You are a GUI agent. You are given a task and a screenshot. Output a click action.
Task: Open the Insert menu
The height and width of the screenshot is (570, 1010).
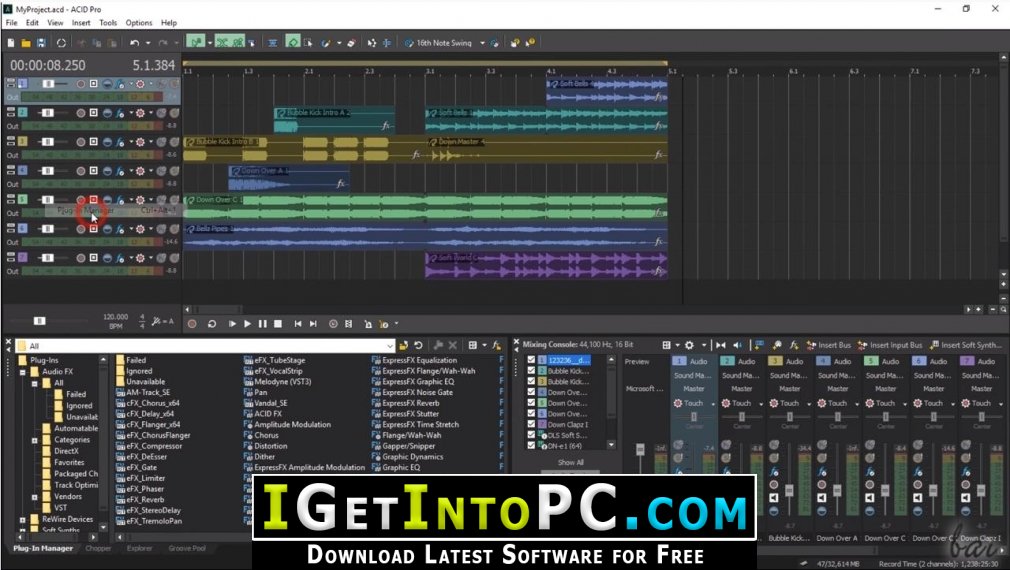(81, 23)
